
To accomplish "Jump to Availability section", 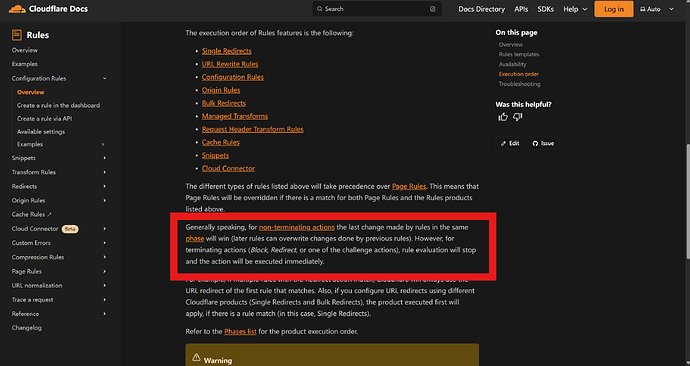I will tap(512, 64).
